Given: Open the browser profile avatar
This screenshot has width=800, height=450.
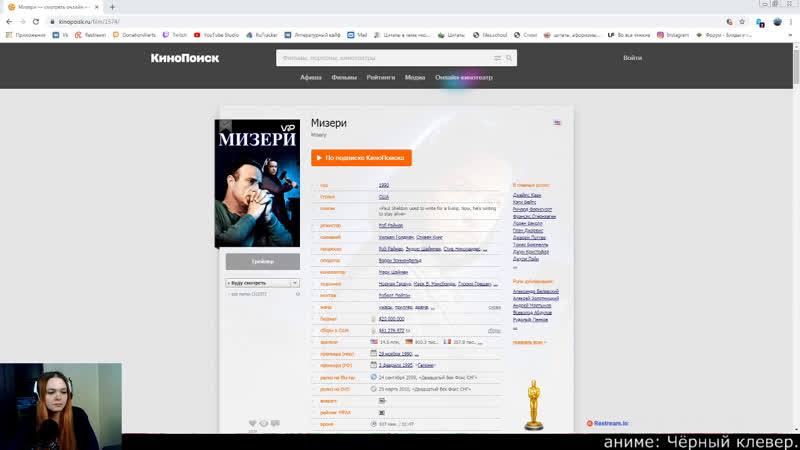Looking at the screenshot, I should pyautogui.click(x=777, y=21).
